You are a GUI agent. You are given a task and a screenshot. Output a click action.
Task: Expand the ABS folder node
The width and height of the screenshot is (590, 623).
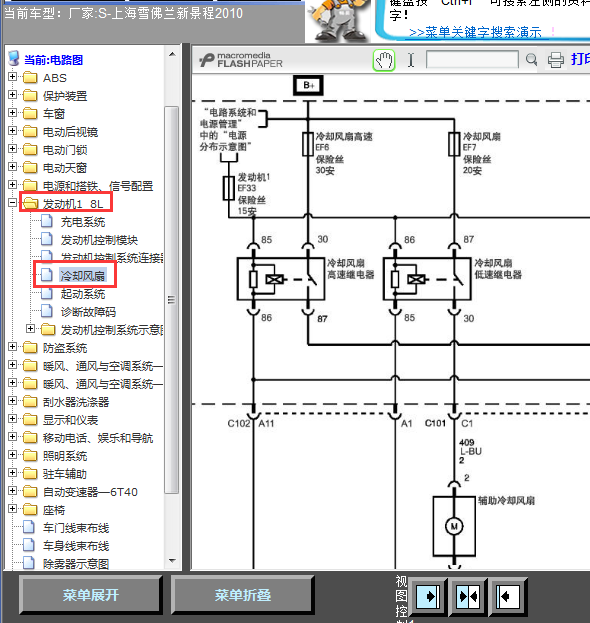(12, 77)
